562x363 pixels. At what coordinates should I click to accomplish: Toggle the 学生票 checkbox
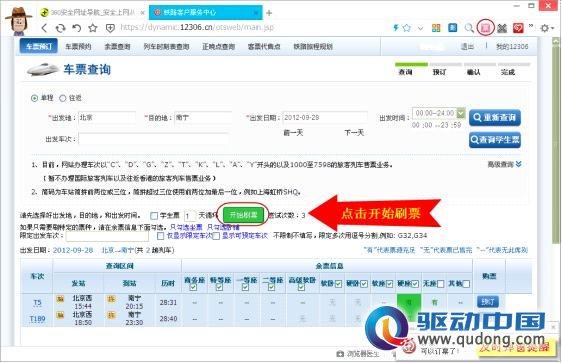[x=154, y=216]
